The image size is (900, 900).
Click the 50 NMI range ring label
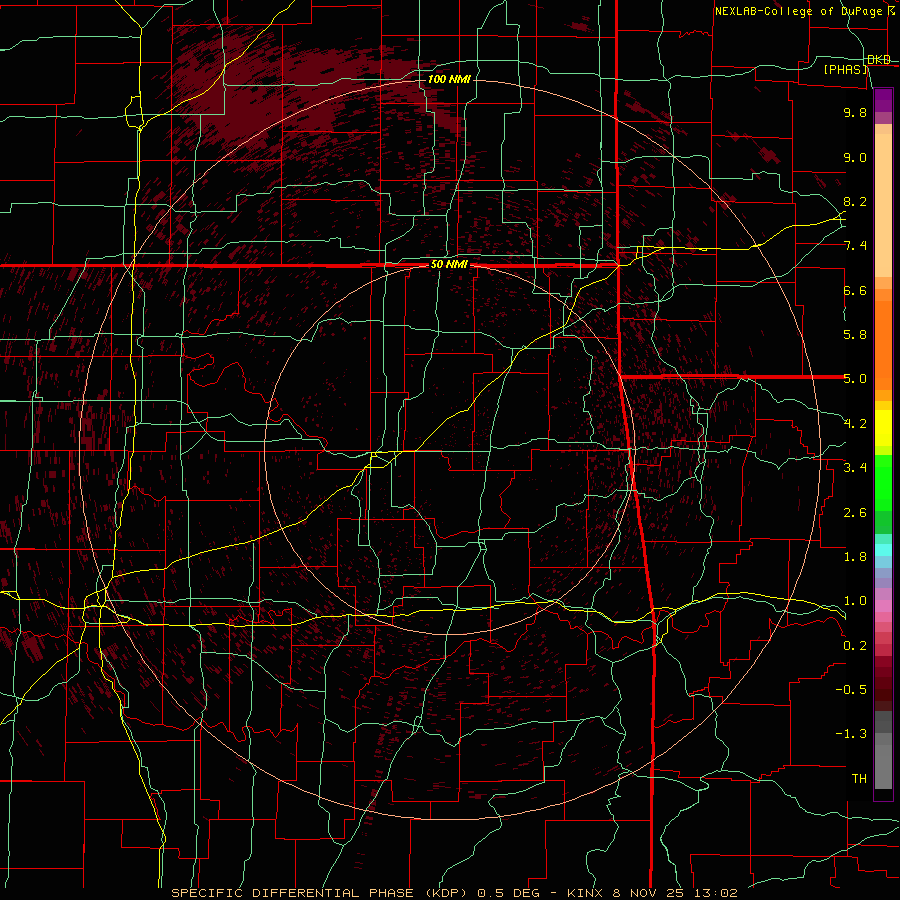449,265
